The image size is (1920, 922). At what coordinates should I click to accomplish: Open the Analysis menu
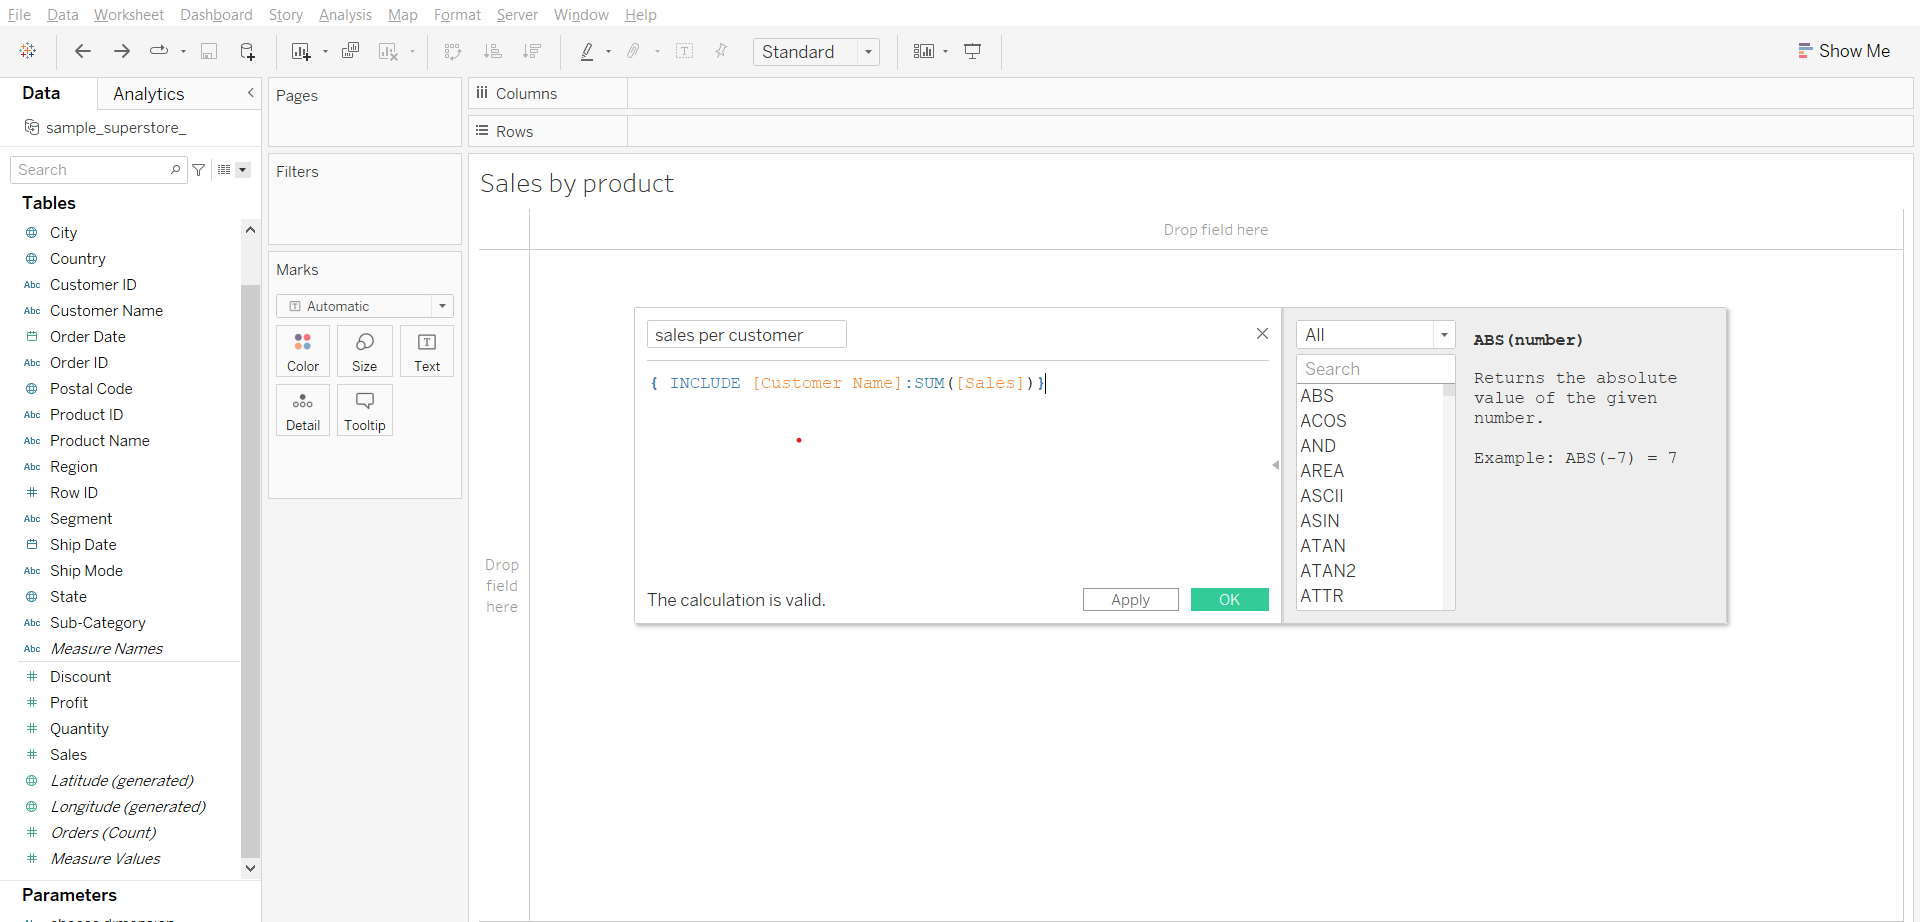click(x=345, y=15)
